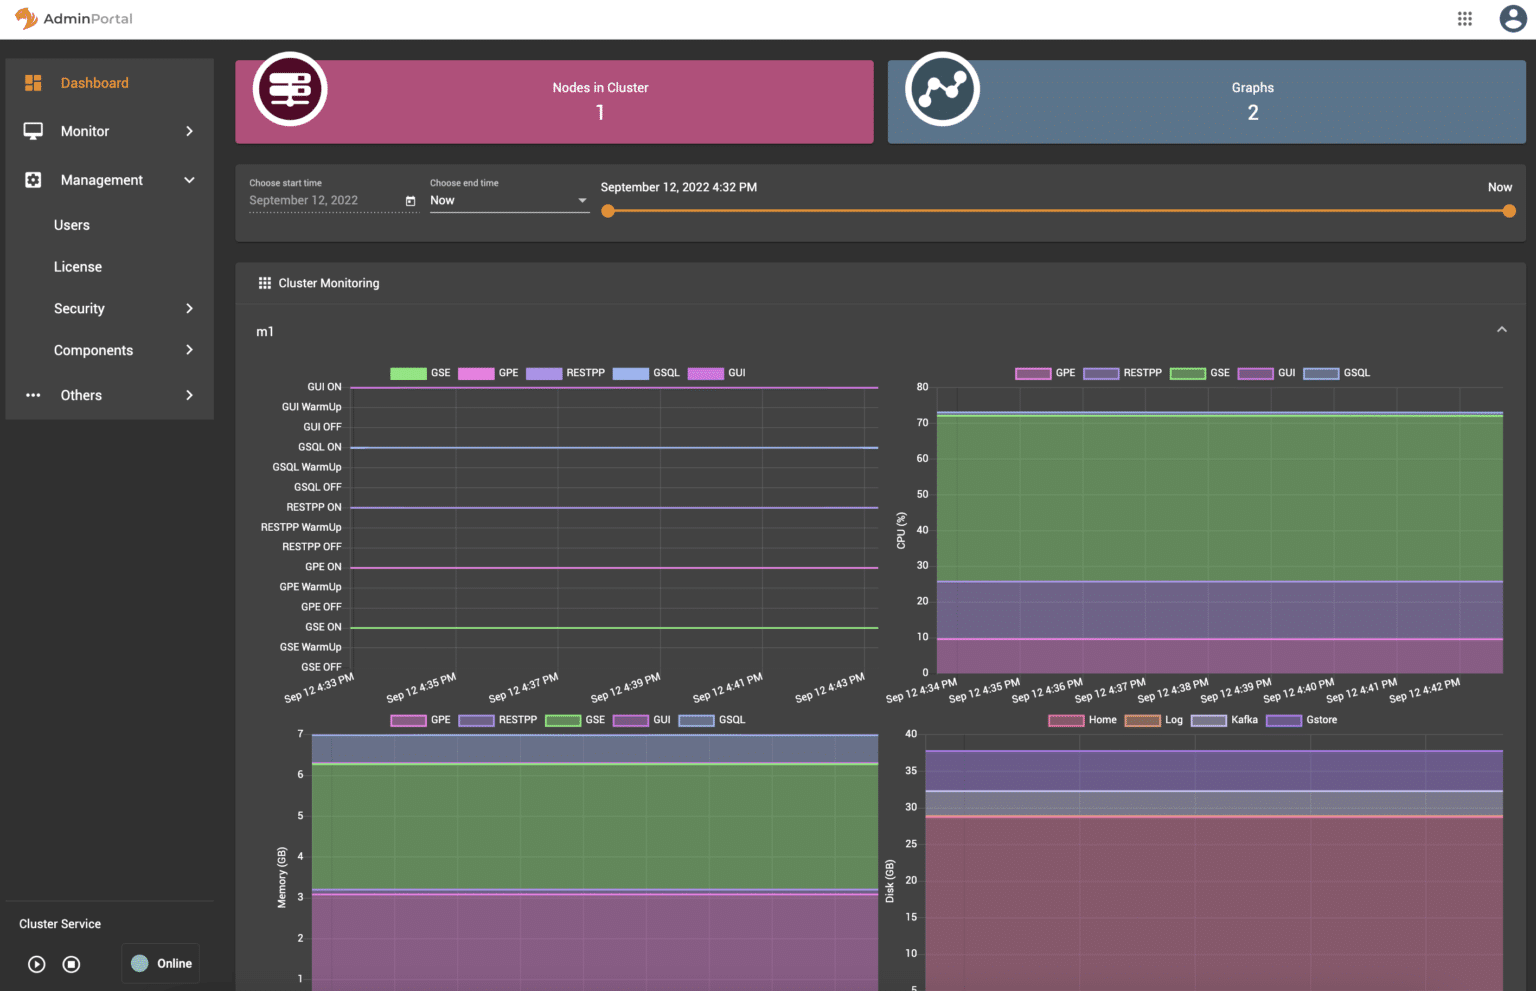The width and height of the screenshot is (1536, 991).
Task: Open the License page link
Action: point(78,267)
